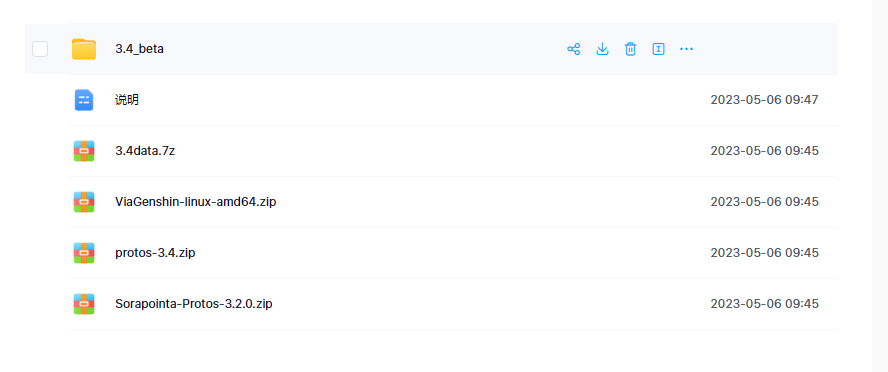The width and height of the screenshot is (888, 372).
Task: Click the 说明 modified date 2023-05-06 09:47
Action: coord(765,100)
